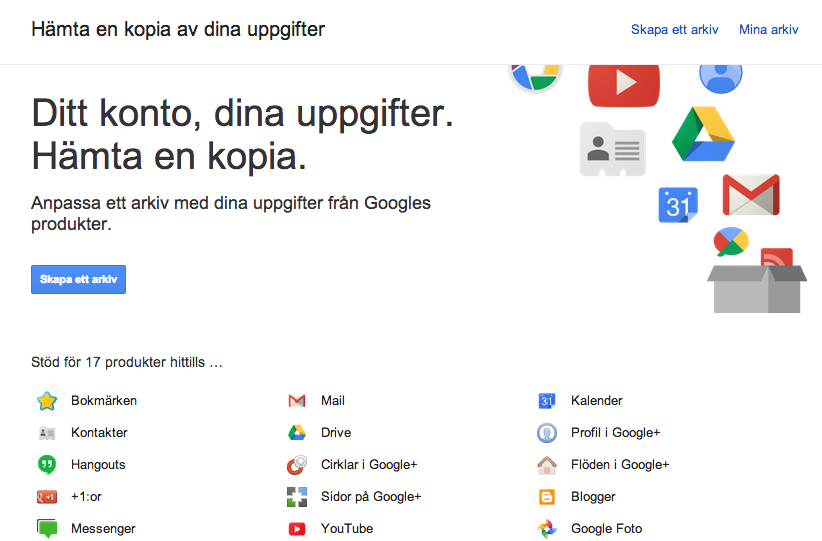Click the gray archive box illustration
Viewport: 822px width, 541px height.
pyautogui.click(x=757, y=289)
